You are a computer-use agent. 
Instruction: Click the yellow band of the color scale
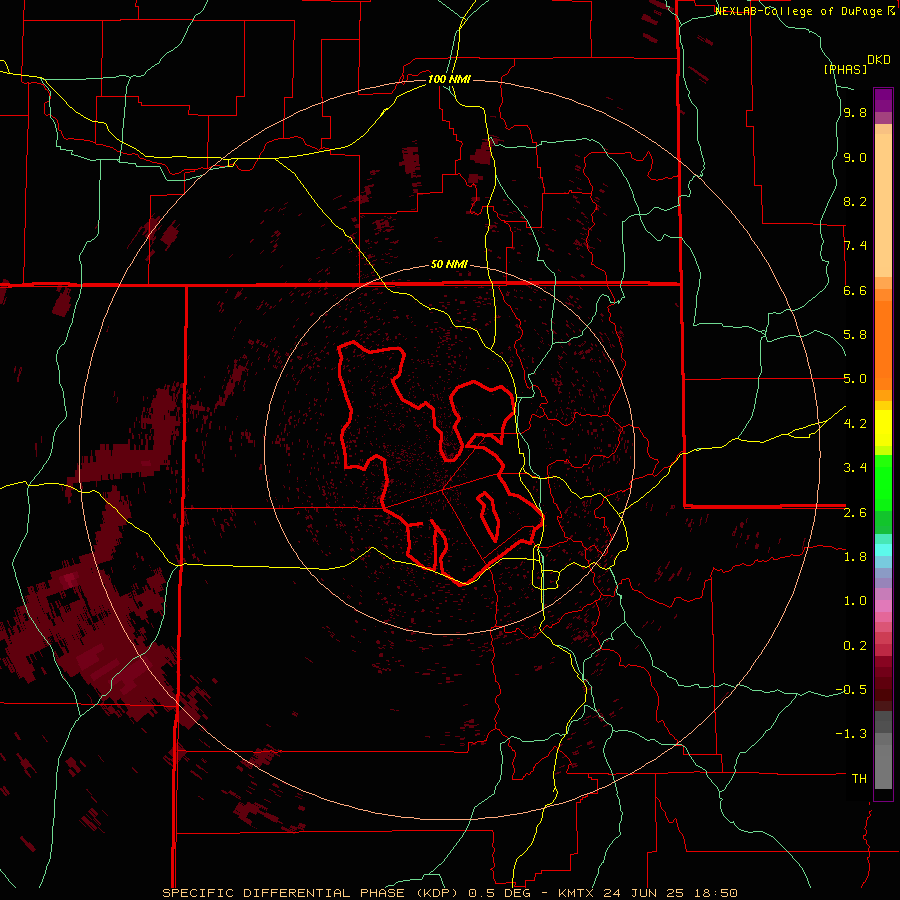point(883,428)
